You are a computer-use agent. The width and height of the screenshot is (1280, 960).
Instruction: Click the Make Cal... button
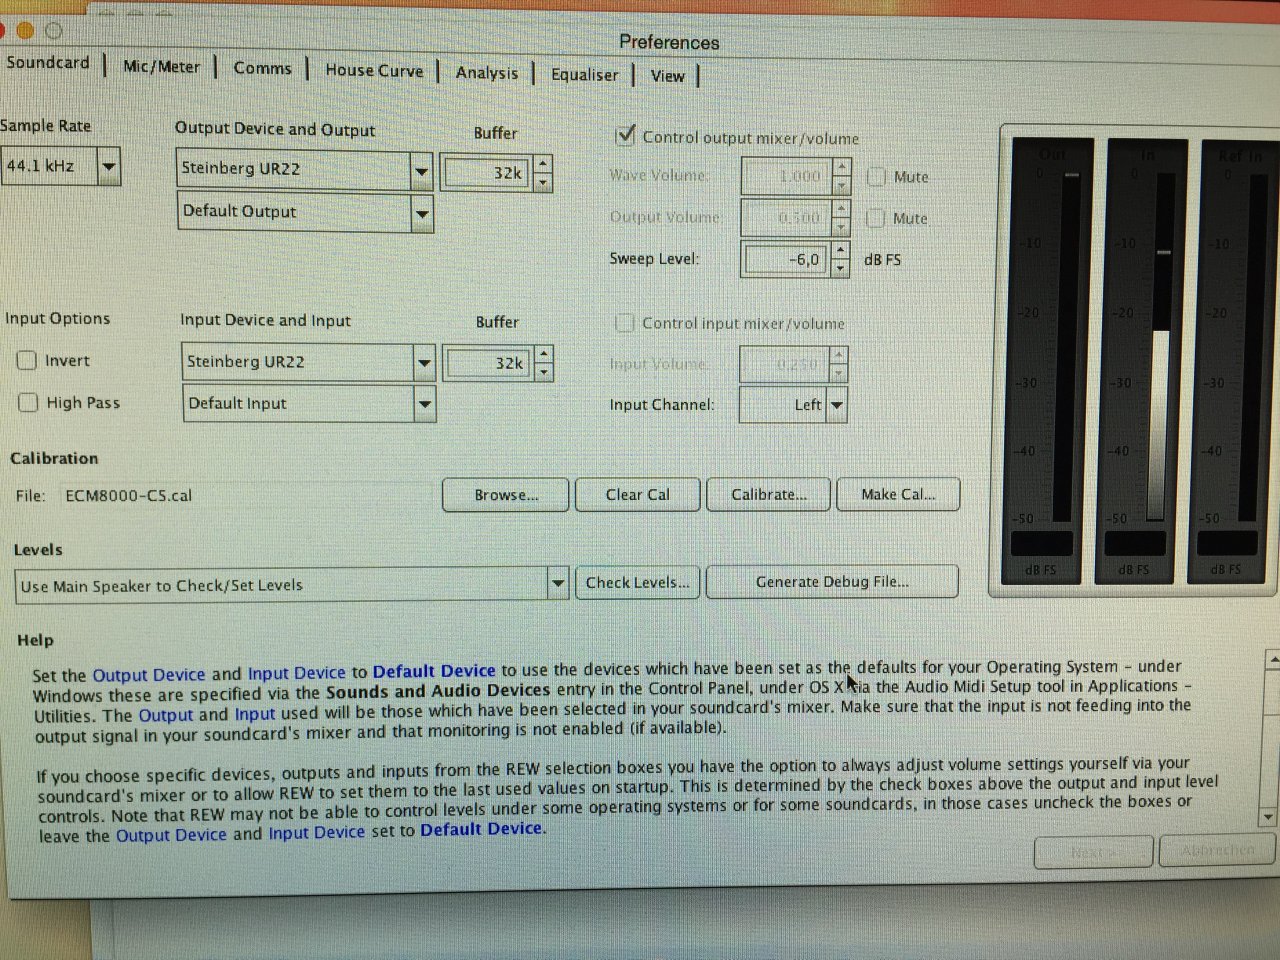pos(898,494)
